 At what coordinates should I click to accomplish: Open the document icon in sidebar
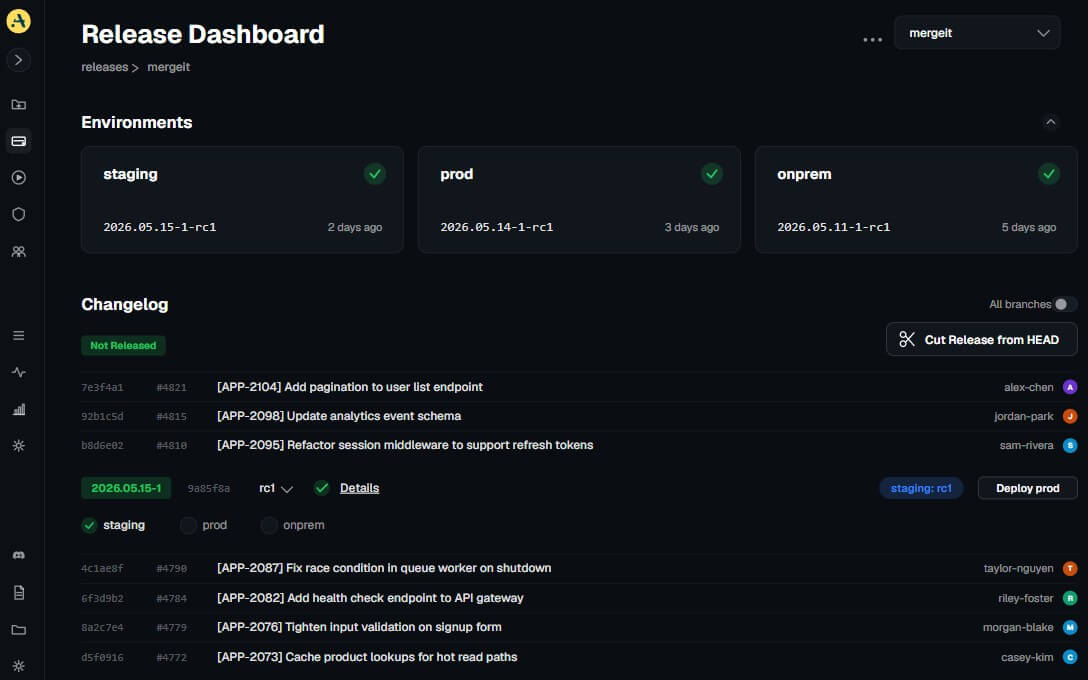click(x=19, y=593)
